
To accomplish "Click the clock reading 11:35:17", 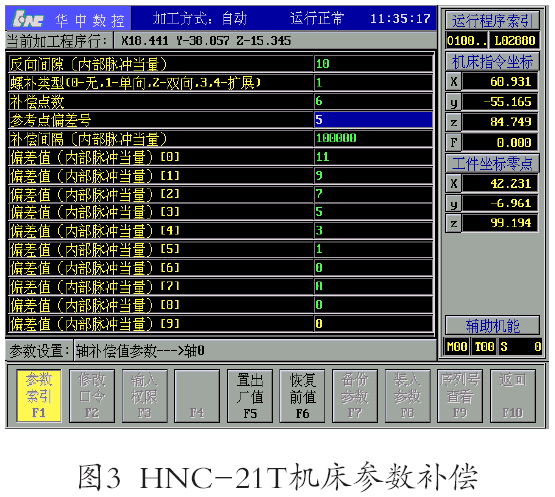I will coord(400,18).
